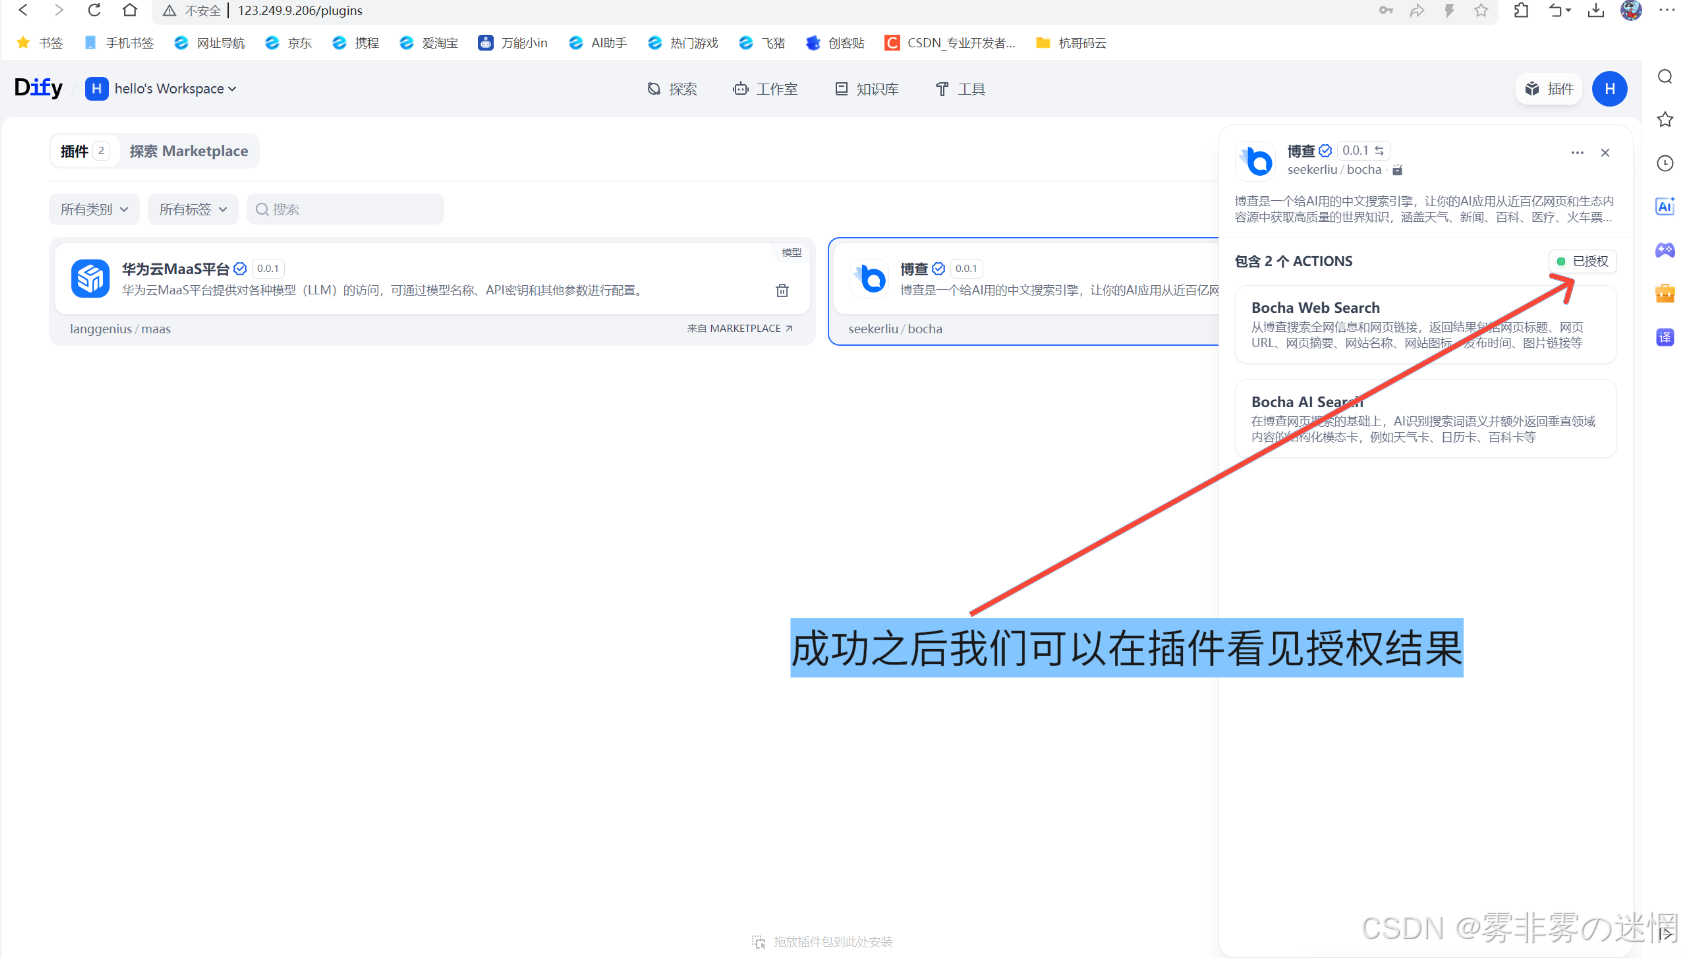Click the 不安全 site security warning
Screen dimensions: 1683x958
tap(192, 10)
